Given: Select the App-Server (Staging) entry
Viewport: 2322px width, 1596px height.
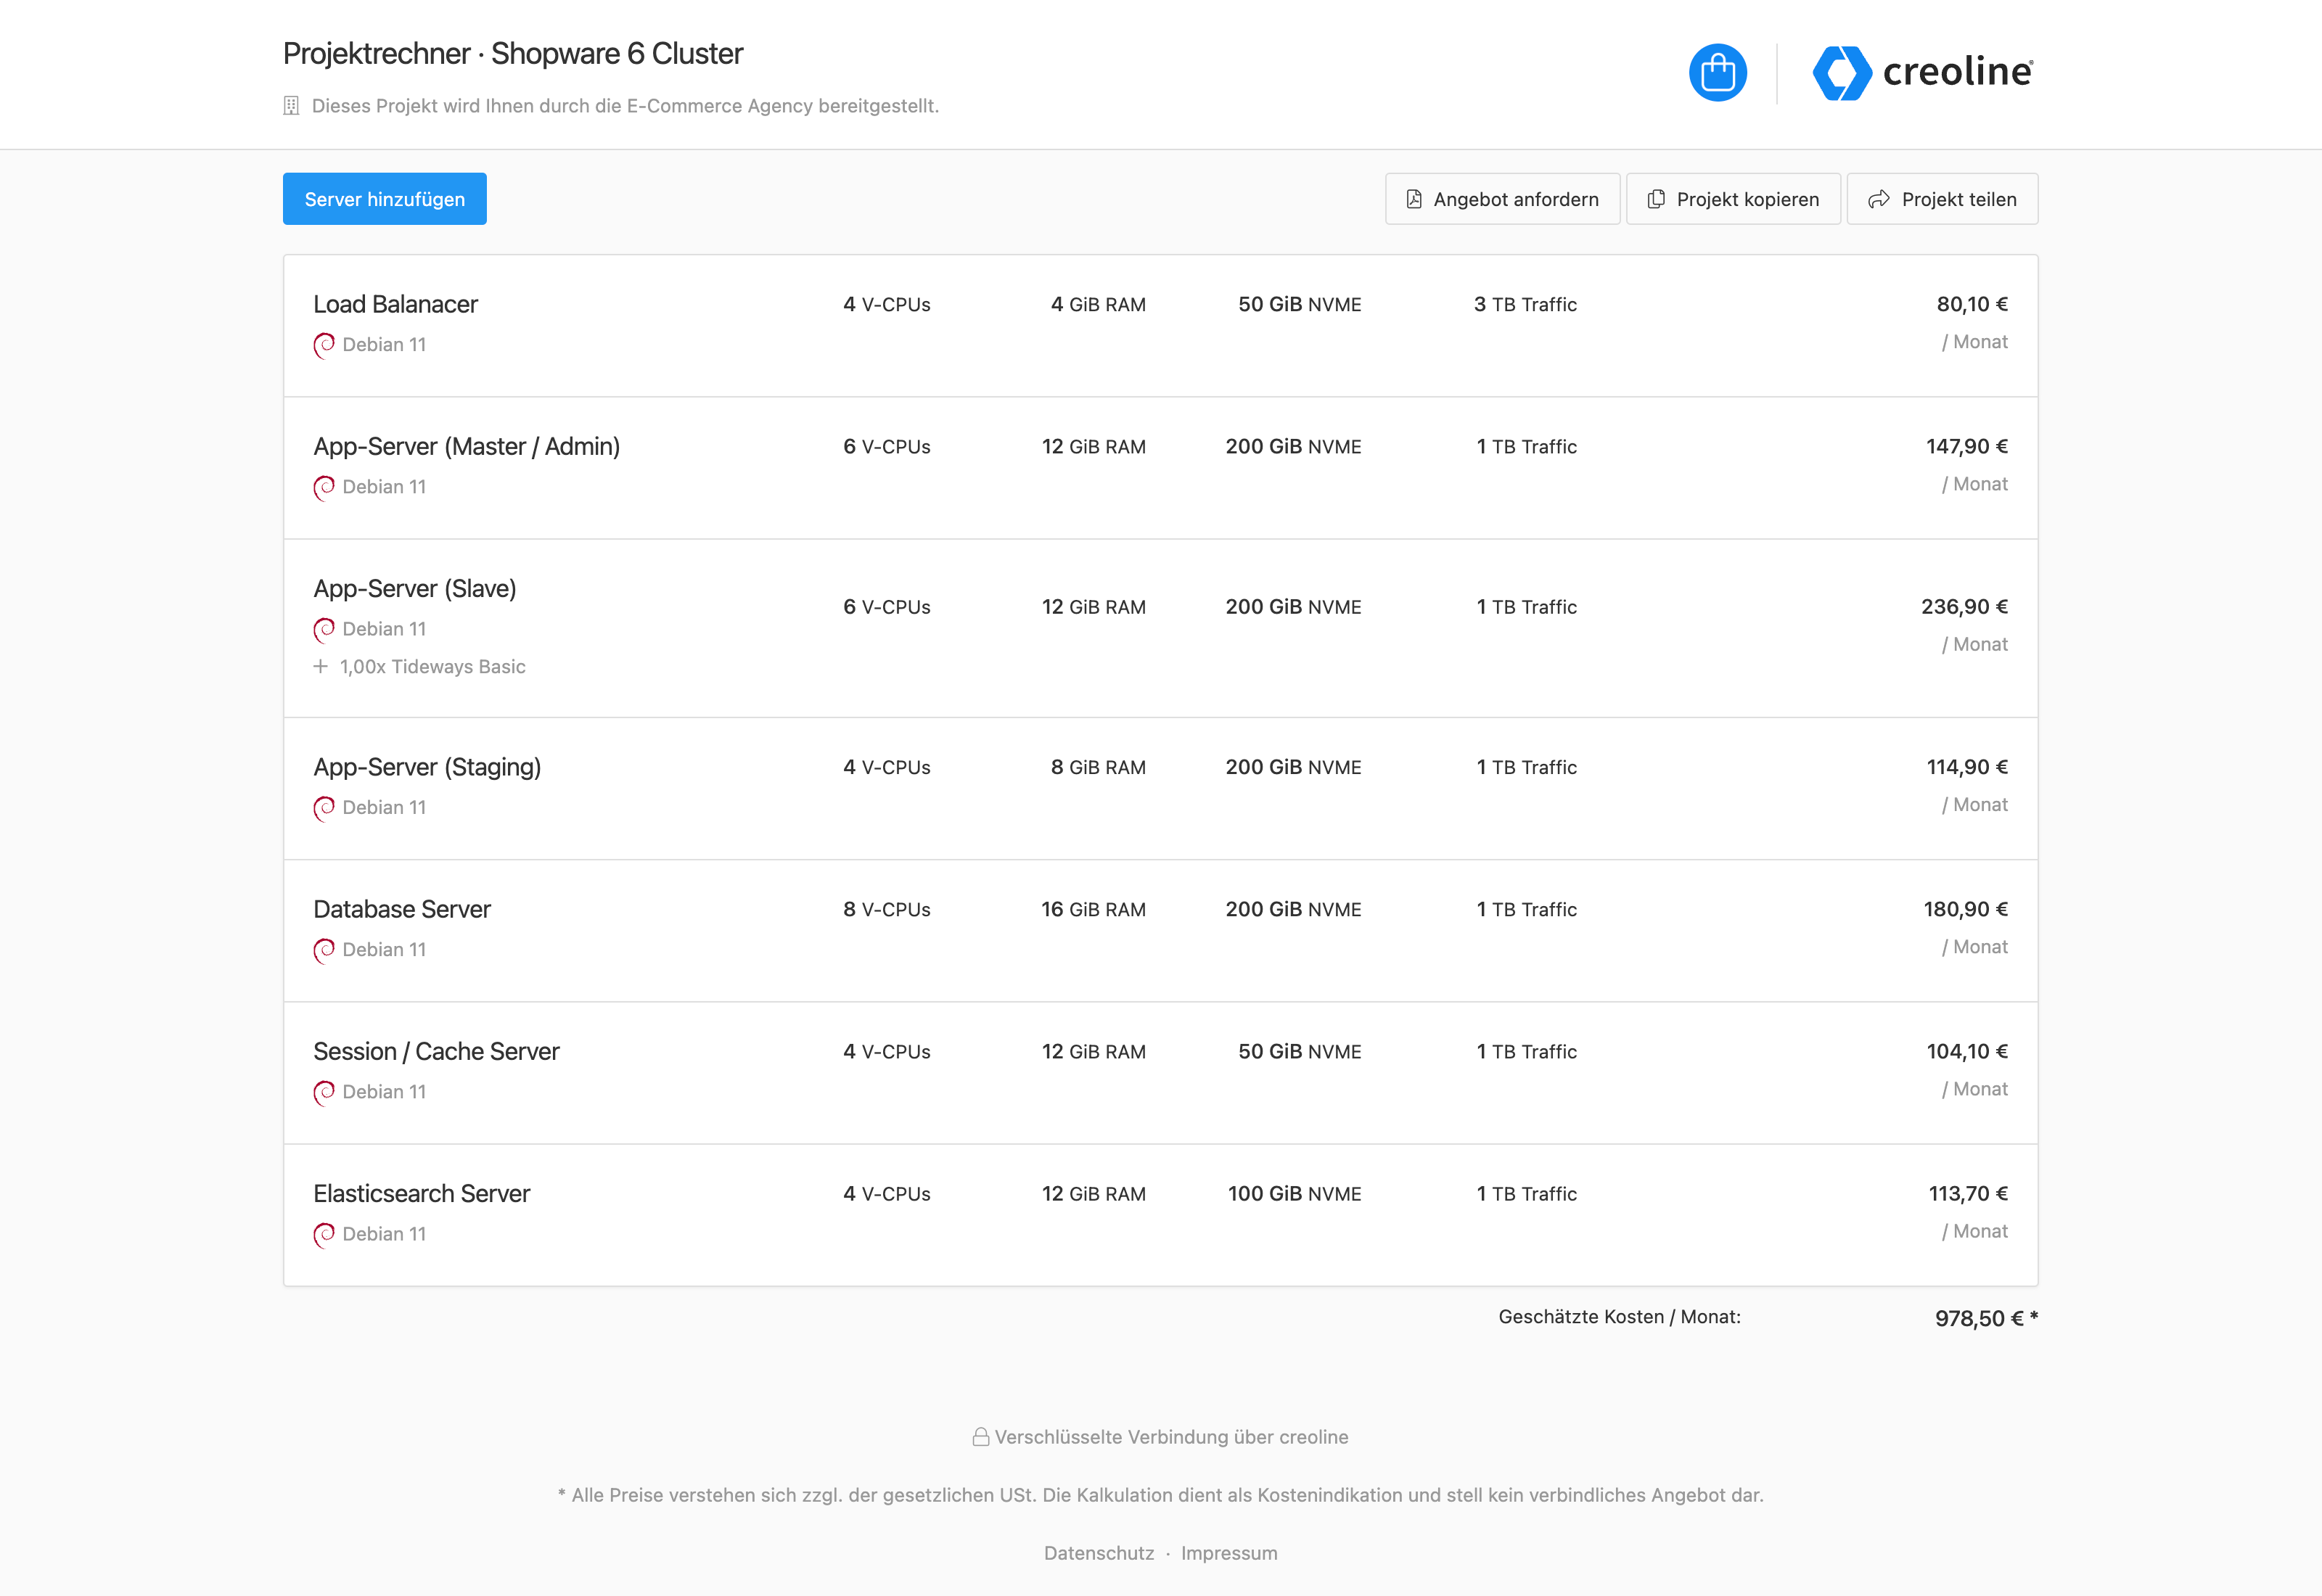Looking at the screenshot, I should tap(1160, 789).
